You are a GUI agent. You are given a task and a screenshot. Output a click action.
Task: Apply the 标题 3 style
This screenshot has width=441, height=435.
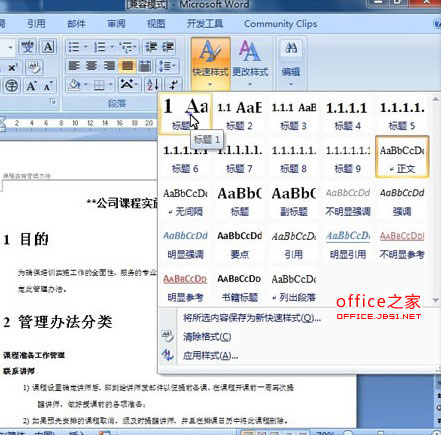[x=293, y=115]
